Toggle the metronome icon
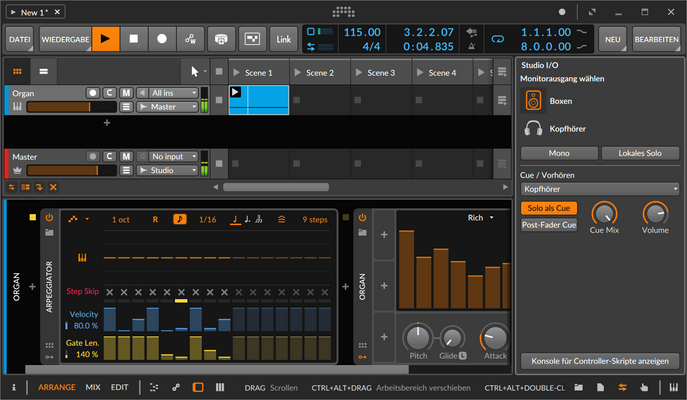The width and height of the screenshot is (687, 400). [472, 46]
